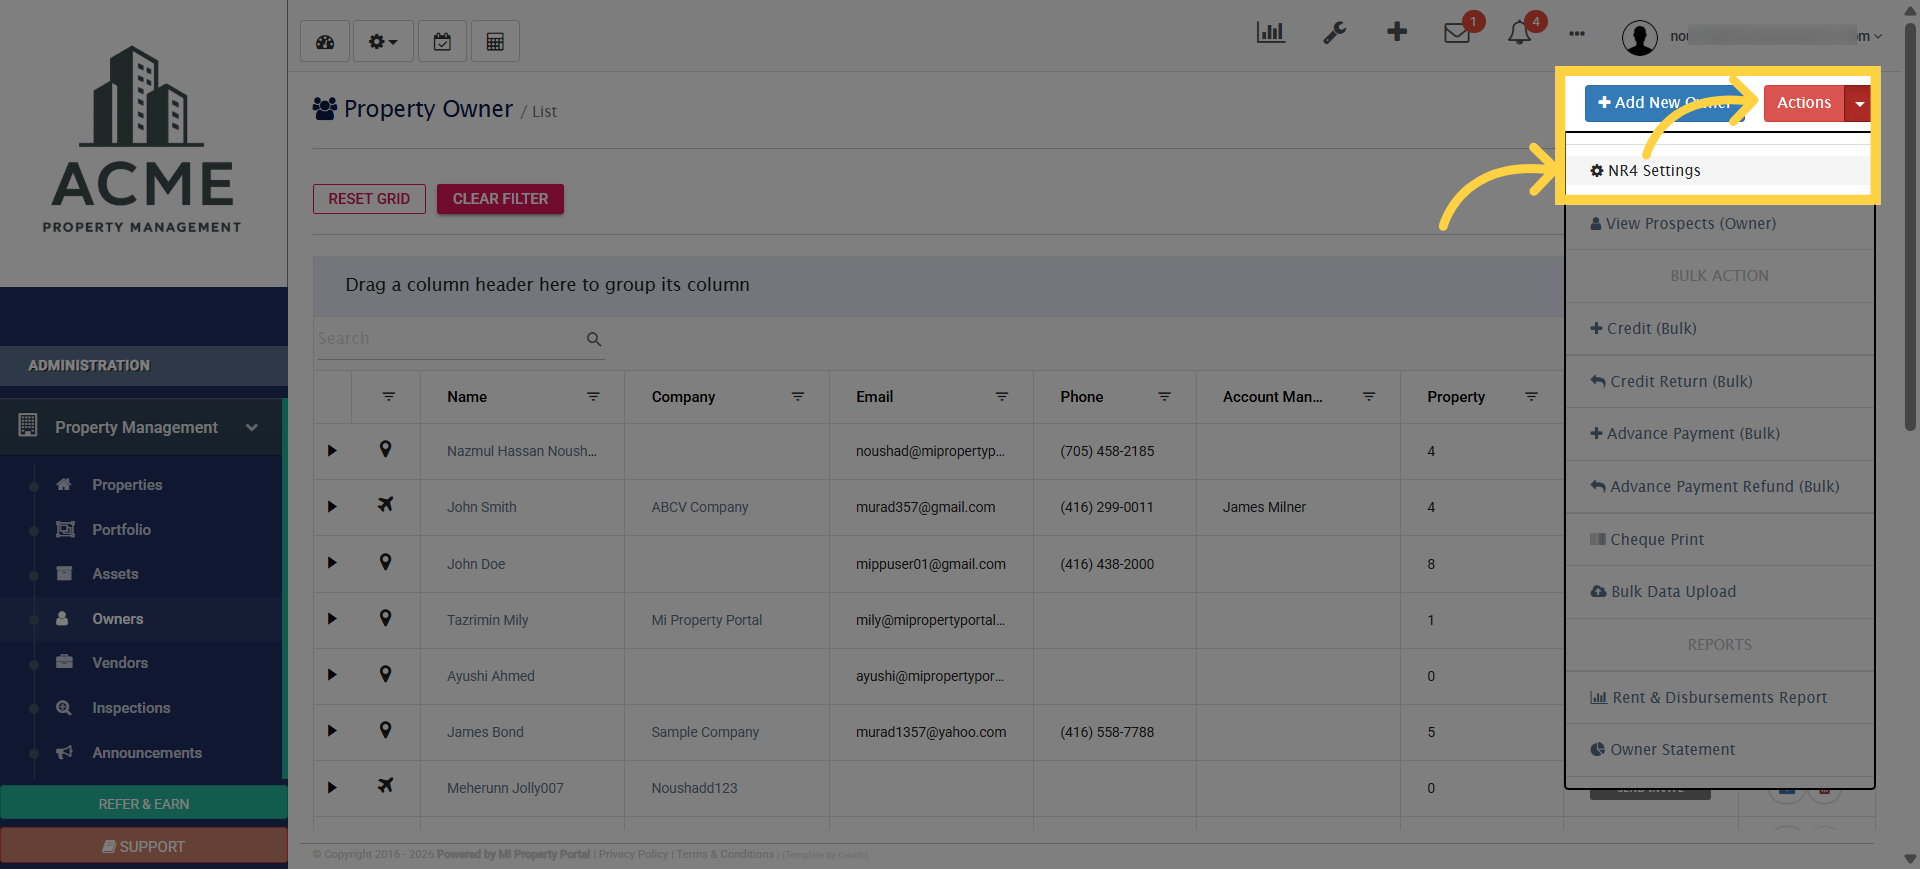
Task: Open the Privacy Policy footer link
Action: tap(633, 855)
